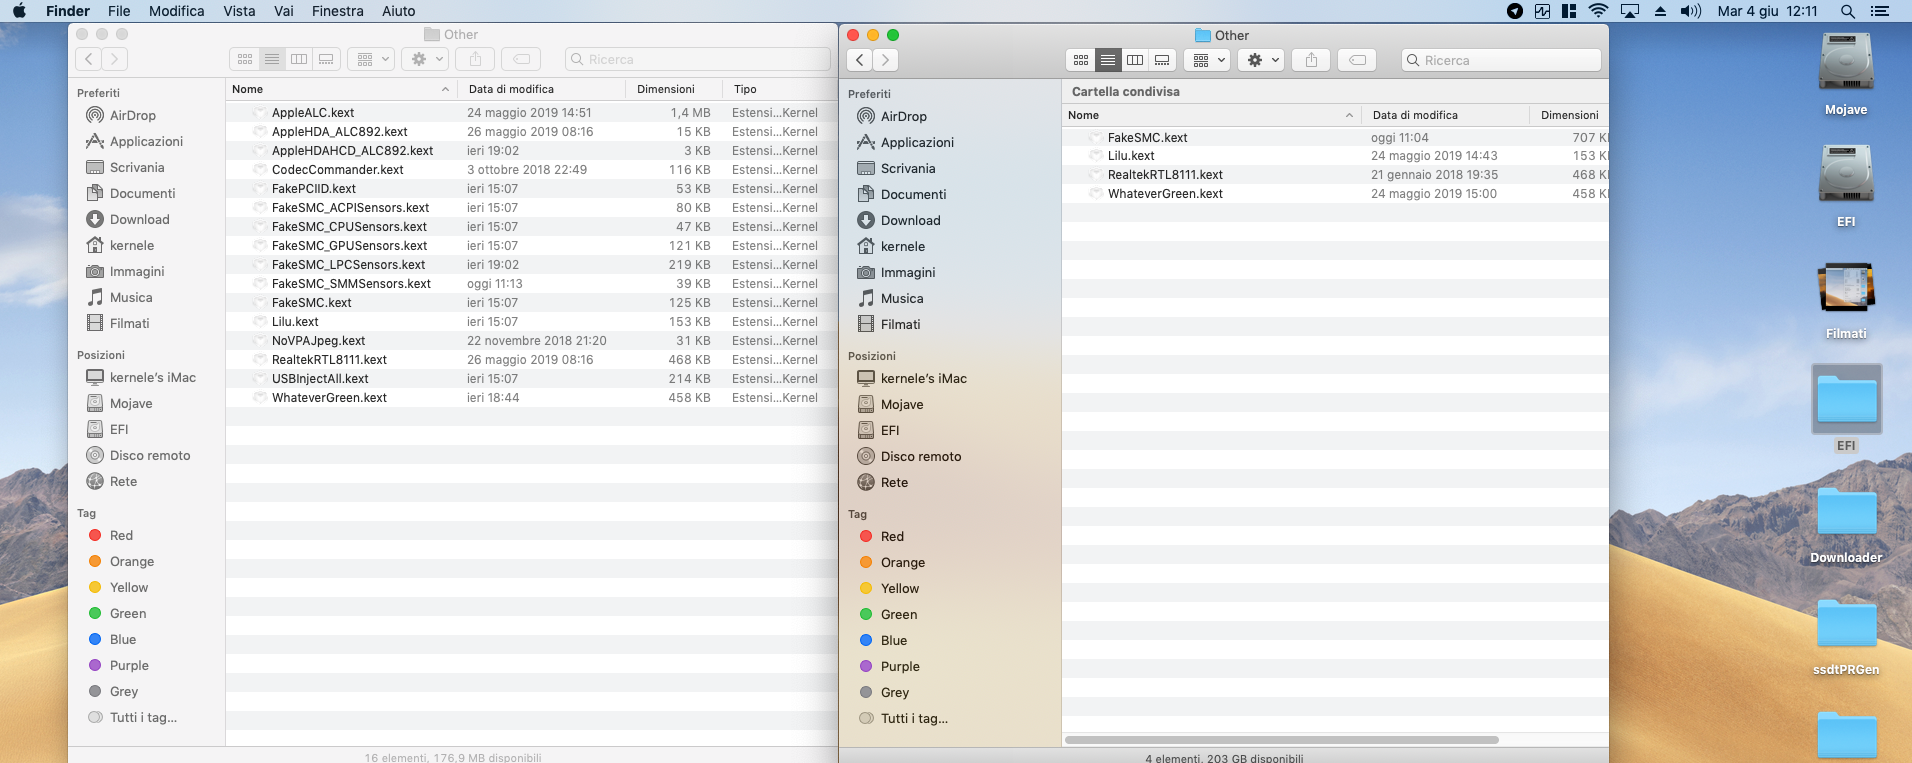Open the Finestra menu
The width and height of the screenshot is (1912, 763).
coord(338,11)
